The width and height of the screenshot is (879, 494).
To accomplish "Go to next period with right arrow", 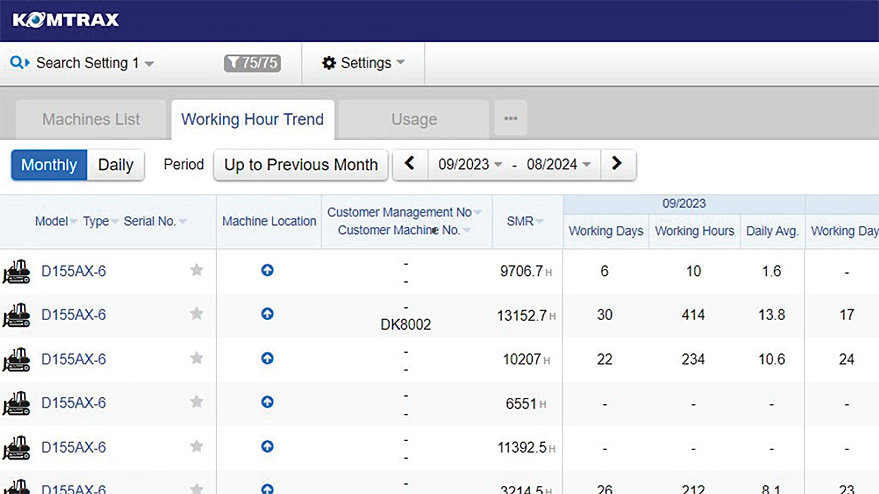I will coord(617,164).
